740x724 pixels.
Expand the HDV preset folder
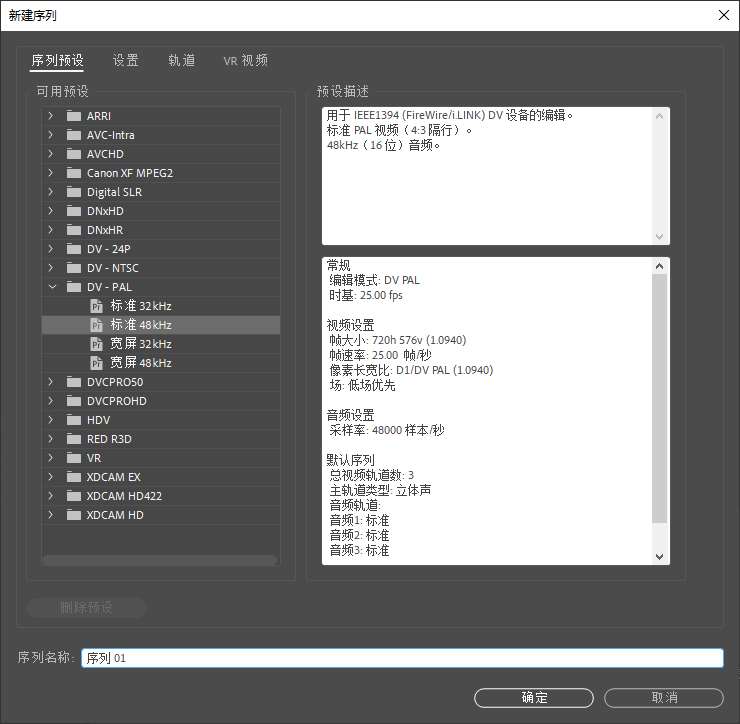[51, 420]
